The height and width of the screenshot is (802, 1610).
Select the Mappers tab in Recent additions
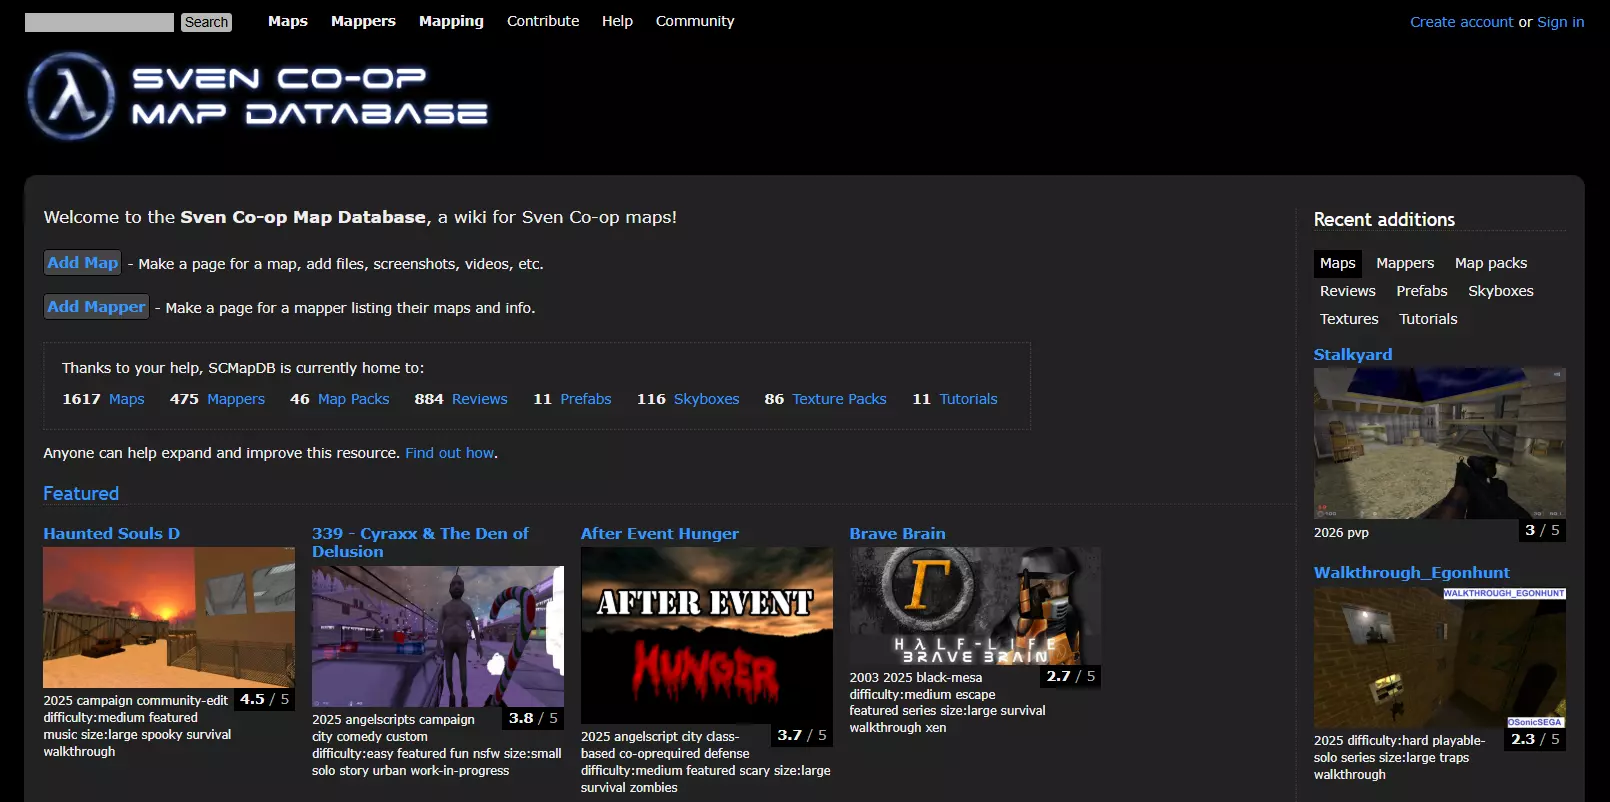point(1405,263)
